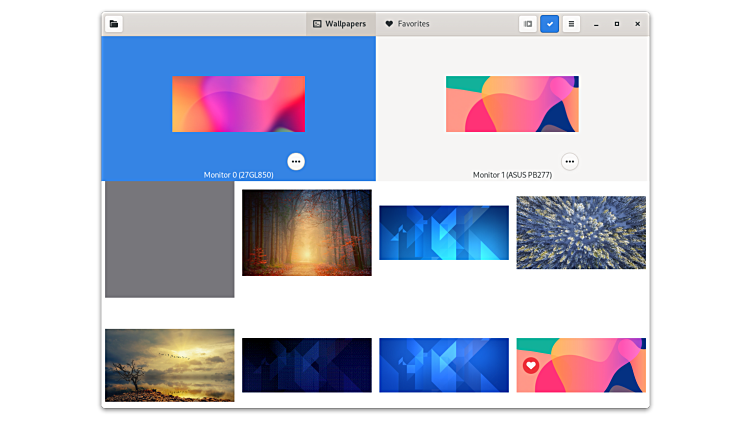
Task: Toggle the monitor panel layout button
Action: coord(528,24)
